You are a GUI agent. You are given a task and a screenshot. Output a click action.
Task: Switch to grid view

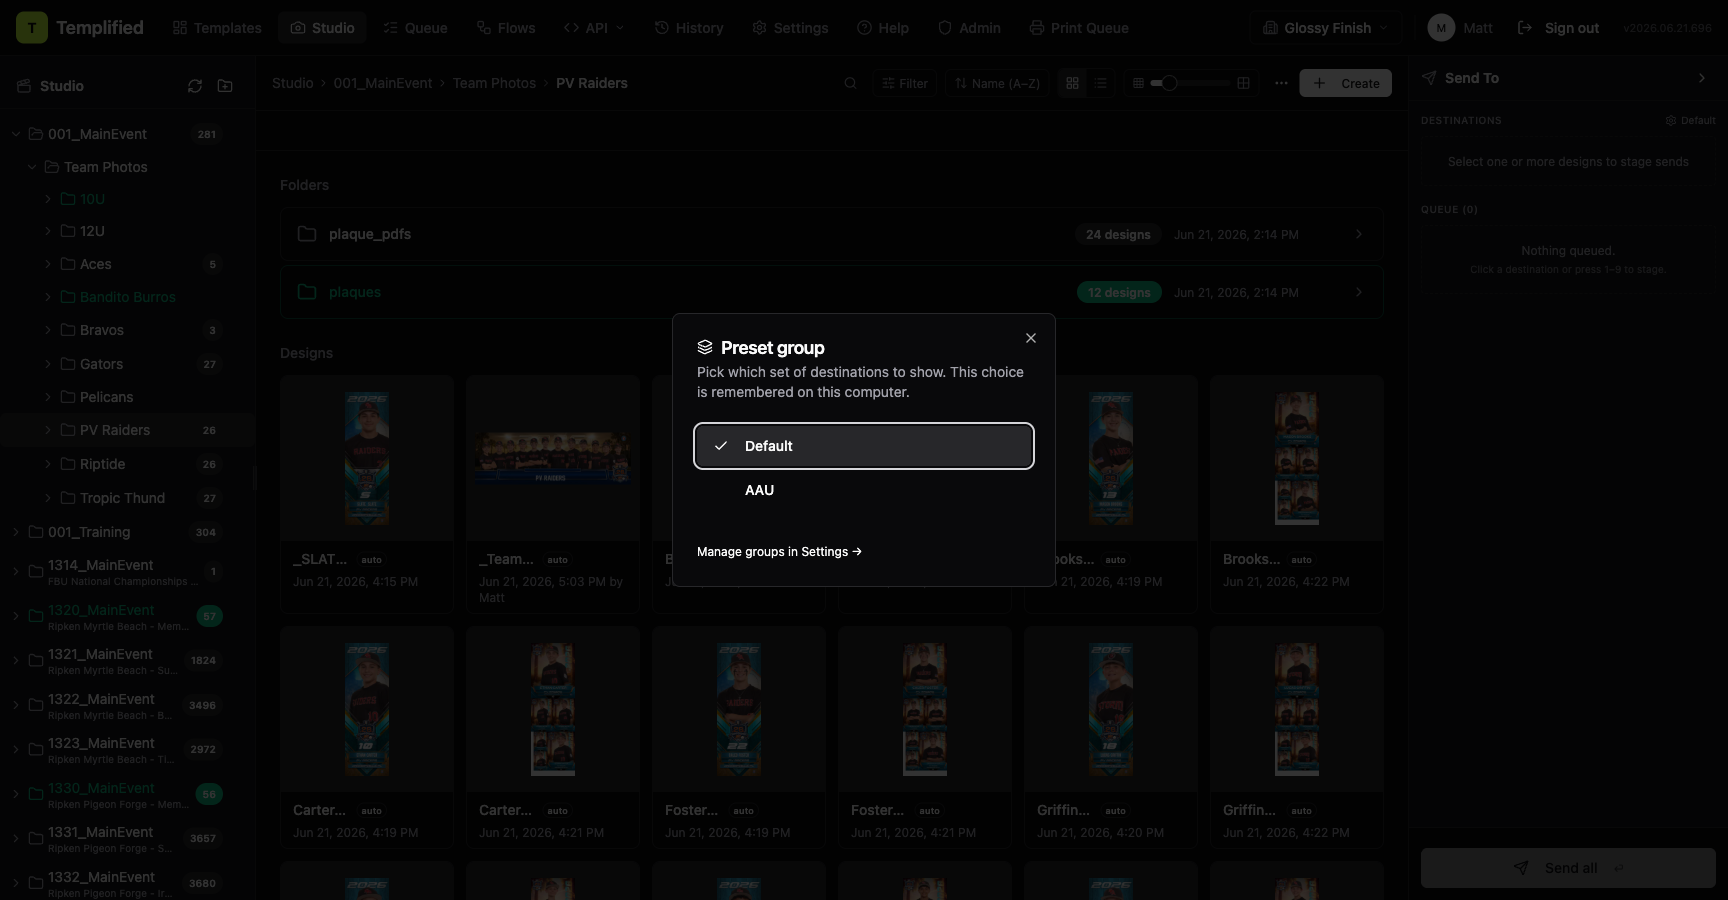1072,83
